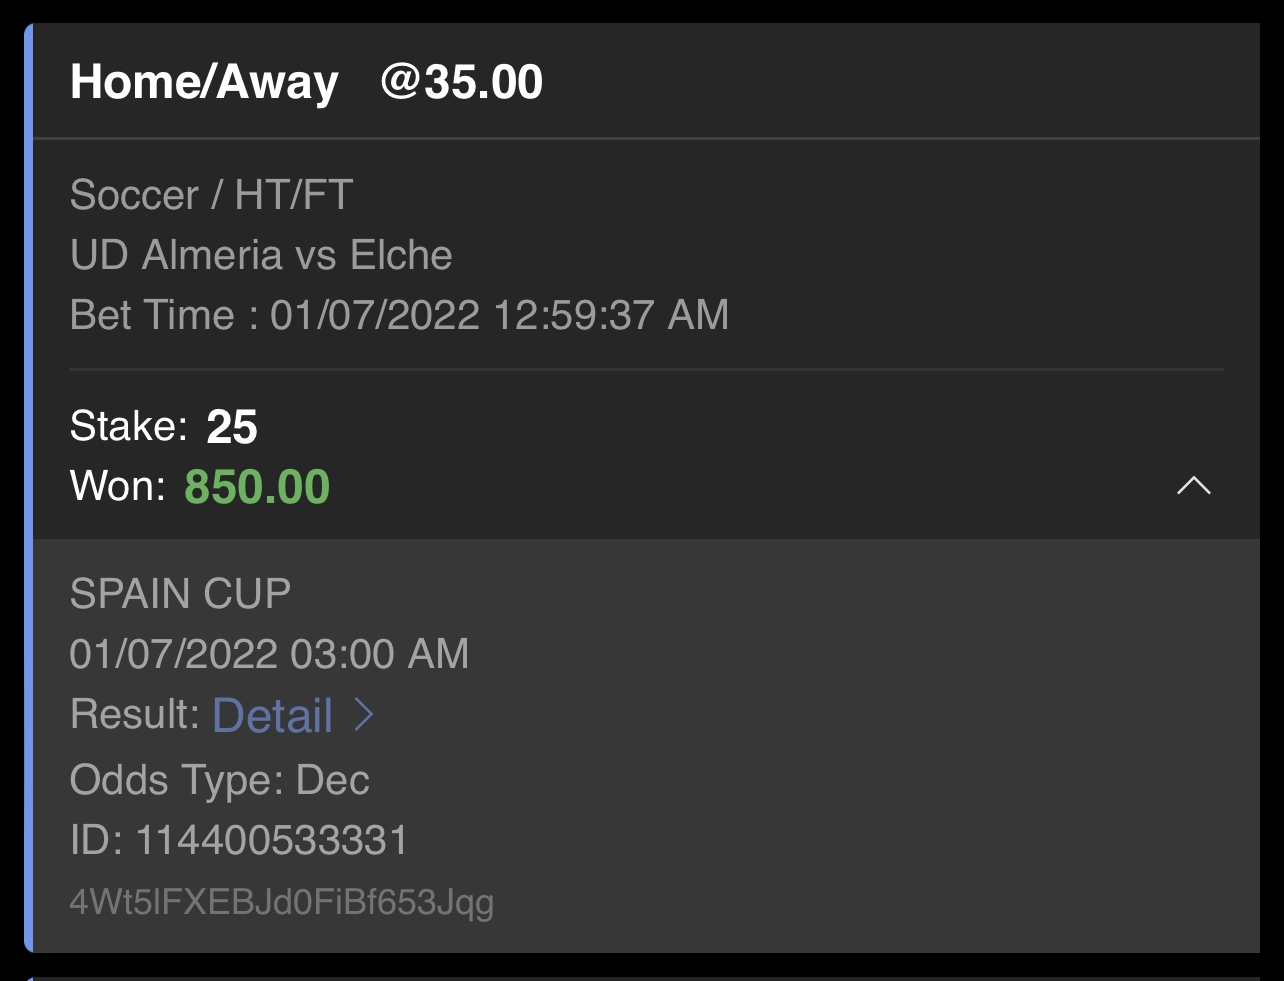The image size is (1284, 981).
Task: Click the Won: label
Action: [117, 487]
